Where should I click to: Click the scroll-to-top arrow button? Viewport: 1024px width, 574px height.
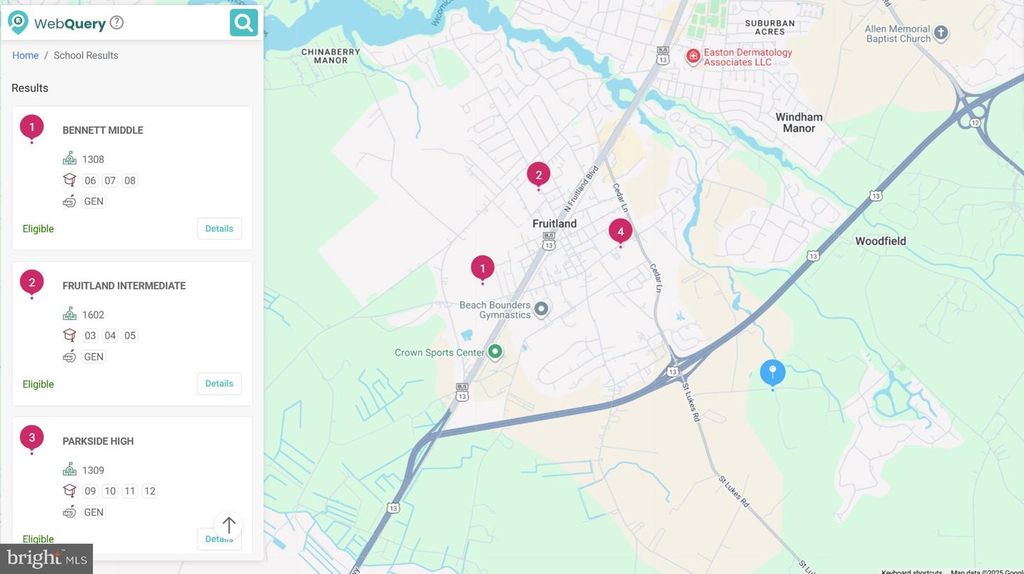click(229, 525)
